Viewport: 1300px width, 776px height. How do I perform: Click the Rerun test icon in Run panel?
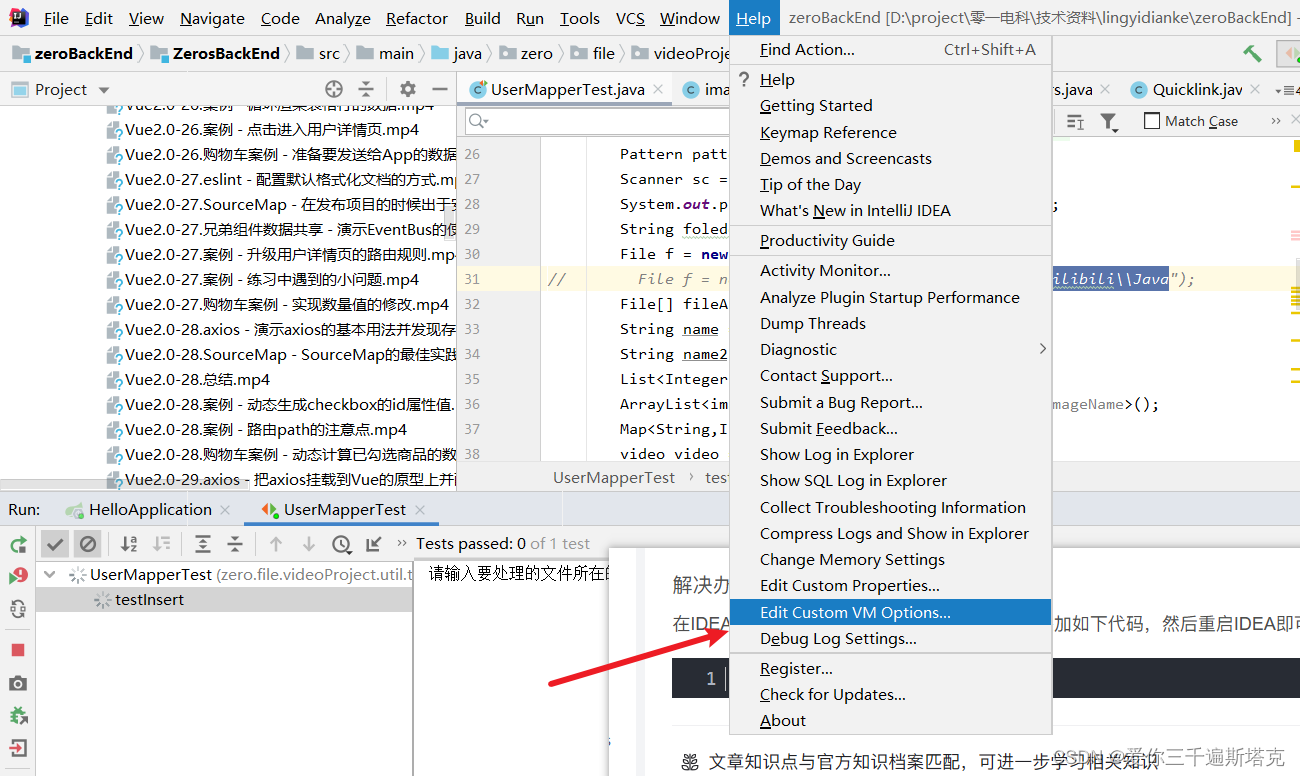click(x=17, y=543)
